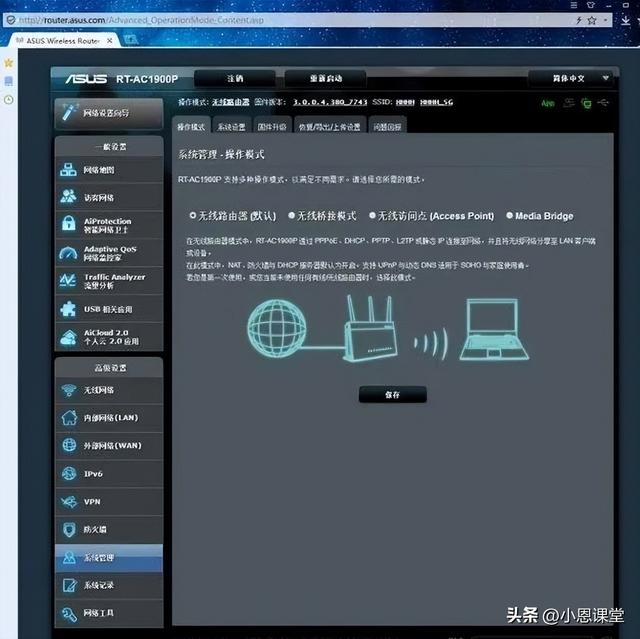The height and width of the screenshot is (639, 640).
Task: Select the ASUS Wireless Router browser tab
Action: click(x=64, y=41)
